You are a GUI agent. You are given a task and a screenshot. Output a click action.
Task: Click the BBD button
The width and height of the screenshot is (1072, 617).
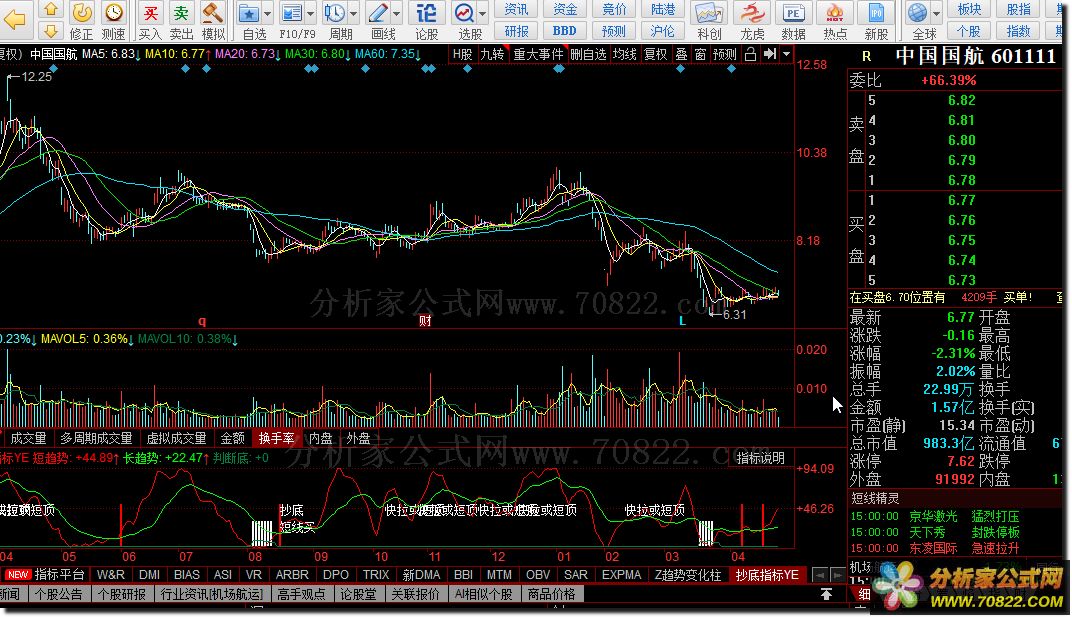click(564, 31)
